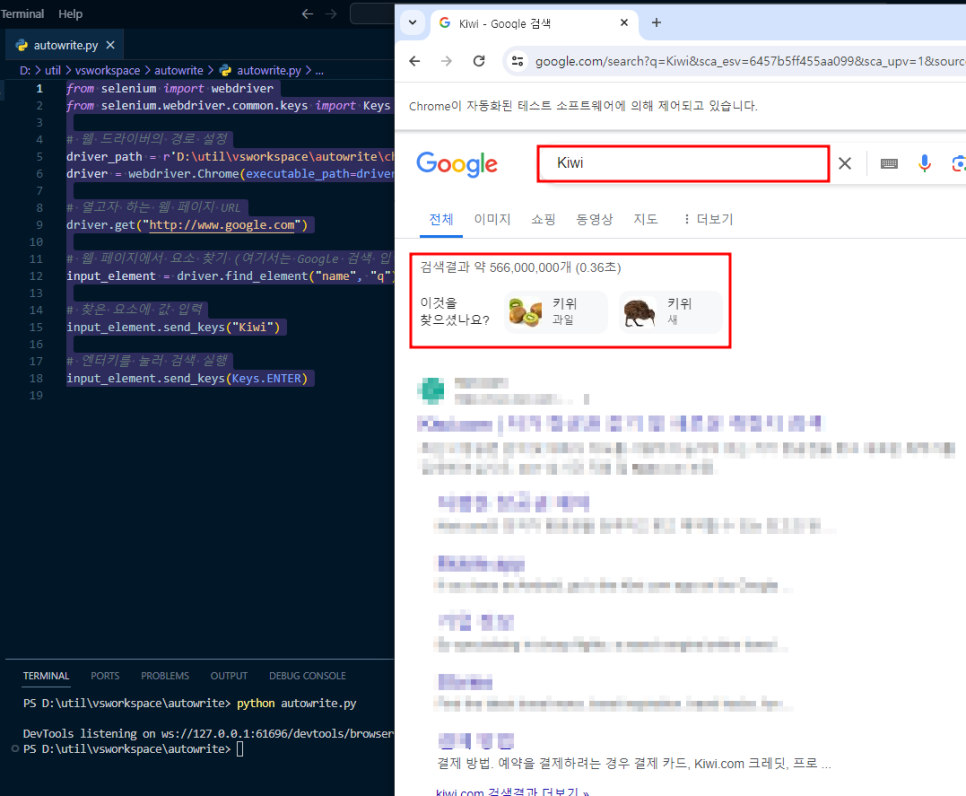Open the kiwi.com 검색결과 더보기 link
966x796 pixels.
(513, 792)
